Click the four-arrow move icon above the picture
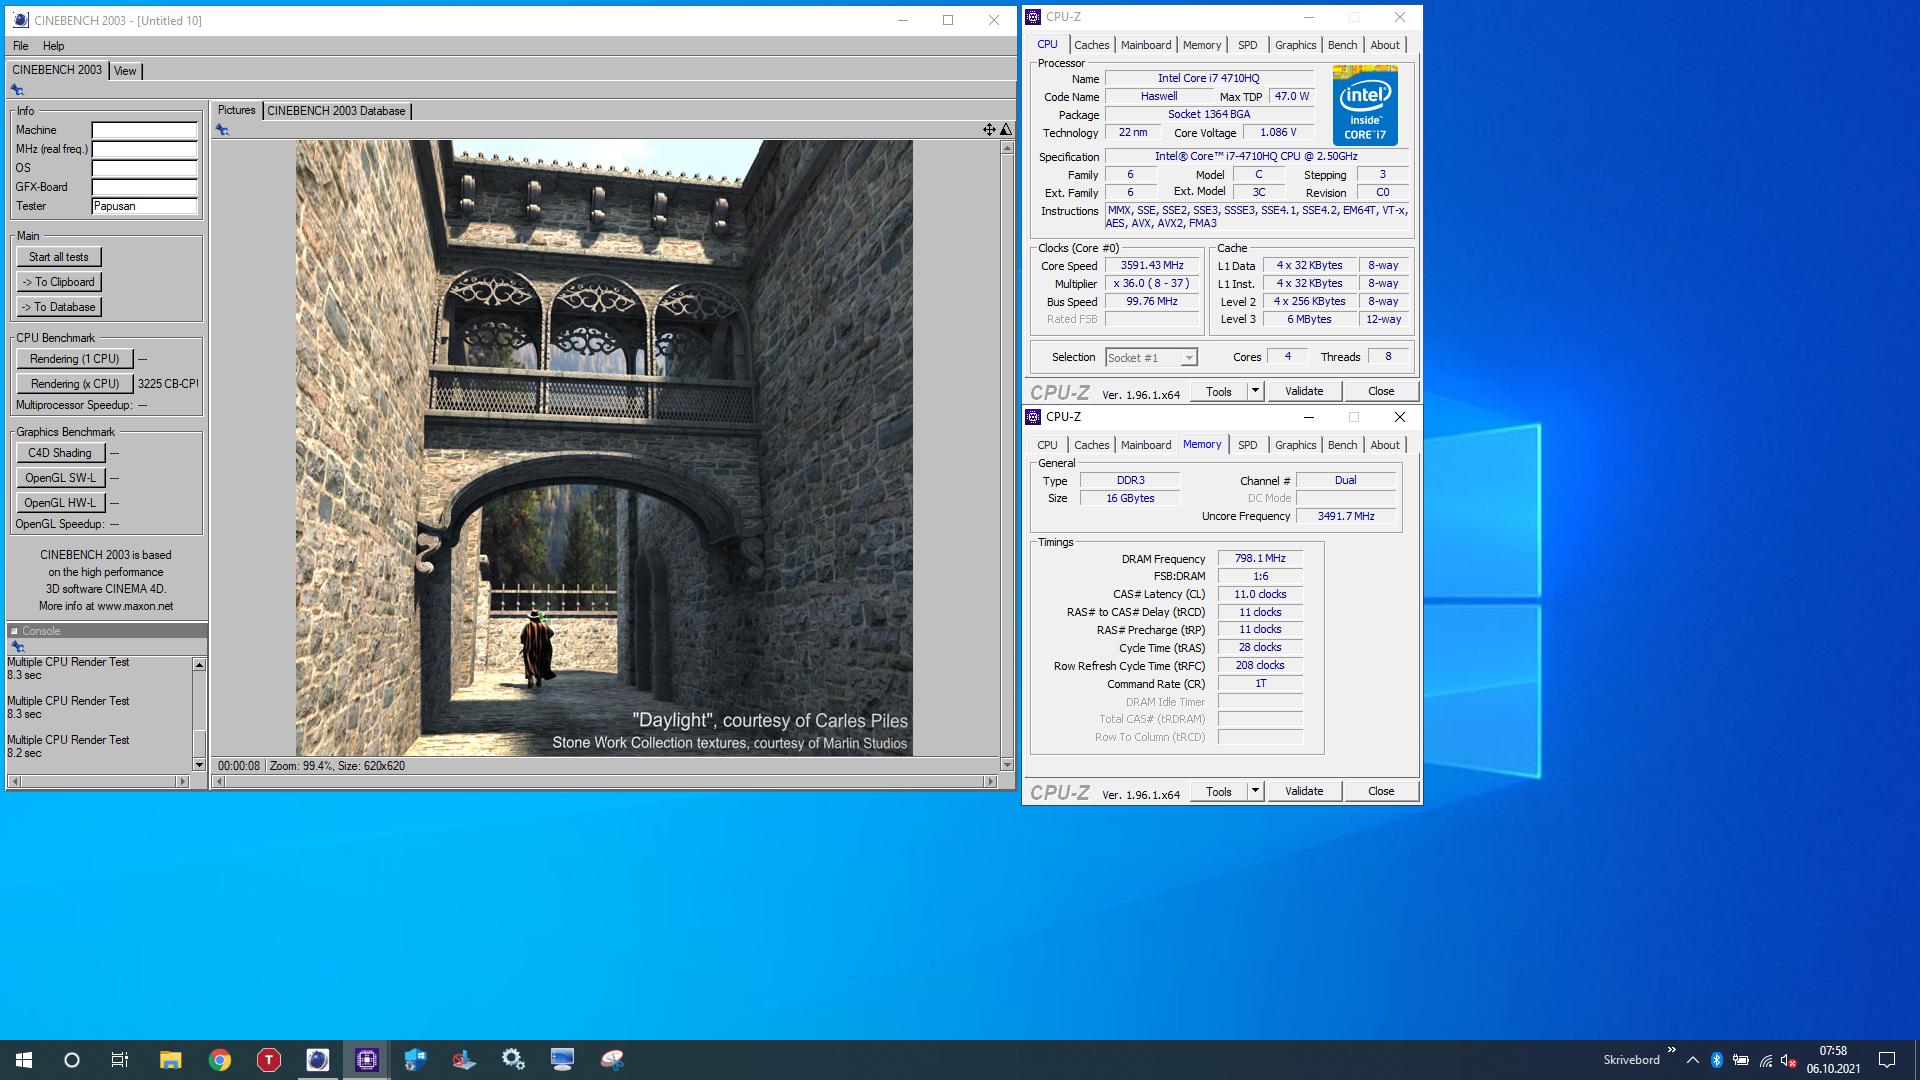The image size is (1920, 1080). tap(989, 130)
